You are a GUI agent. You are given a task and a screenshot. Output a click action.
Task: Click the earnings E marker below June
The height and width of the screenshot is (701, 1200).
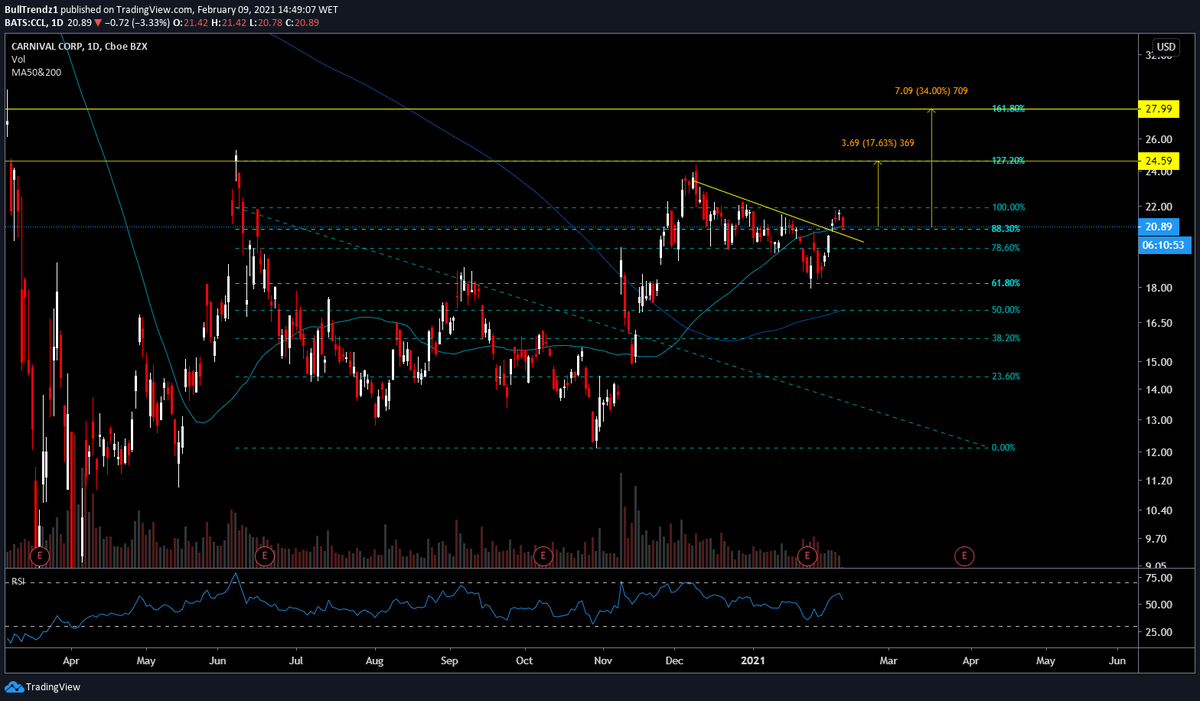coord(265,555)
